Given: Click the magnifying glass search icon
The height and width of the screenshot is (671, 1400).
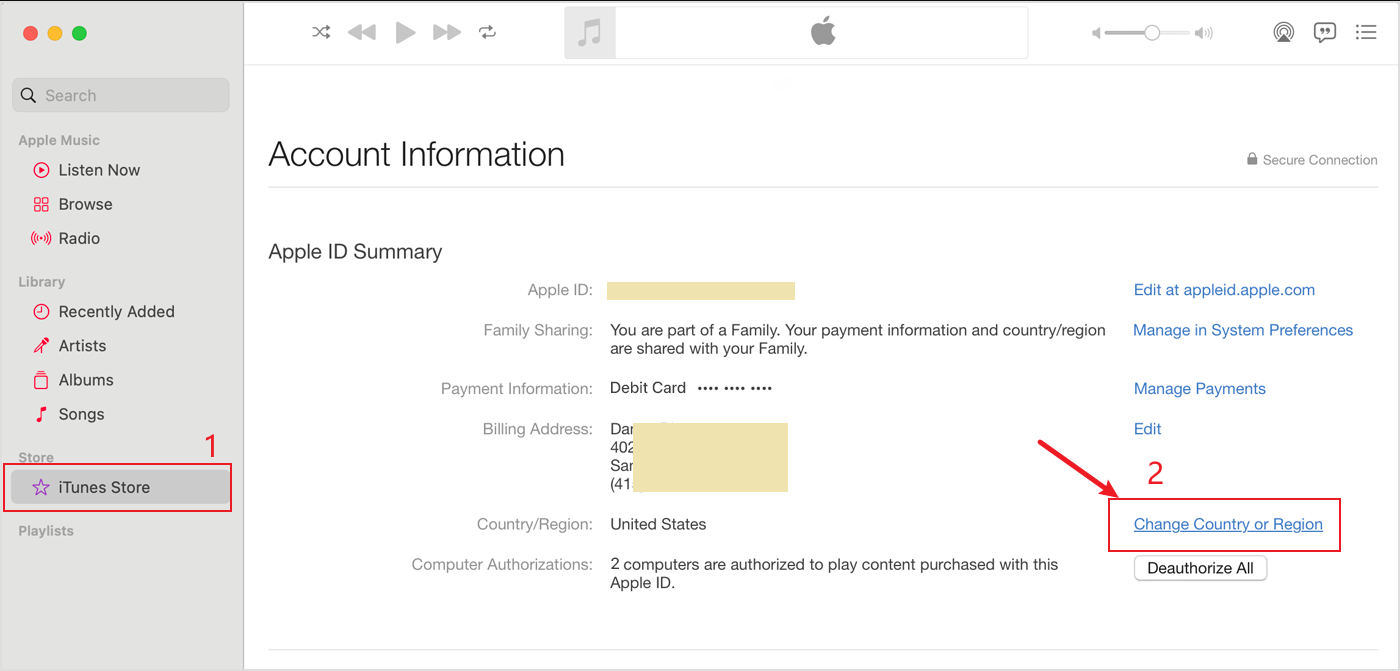Looking at the screenshot, I should [28, 96].
